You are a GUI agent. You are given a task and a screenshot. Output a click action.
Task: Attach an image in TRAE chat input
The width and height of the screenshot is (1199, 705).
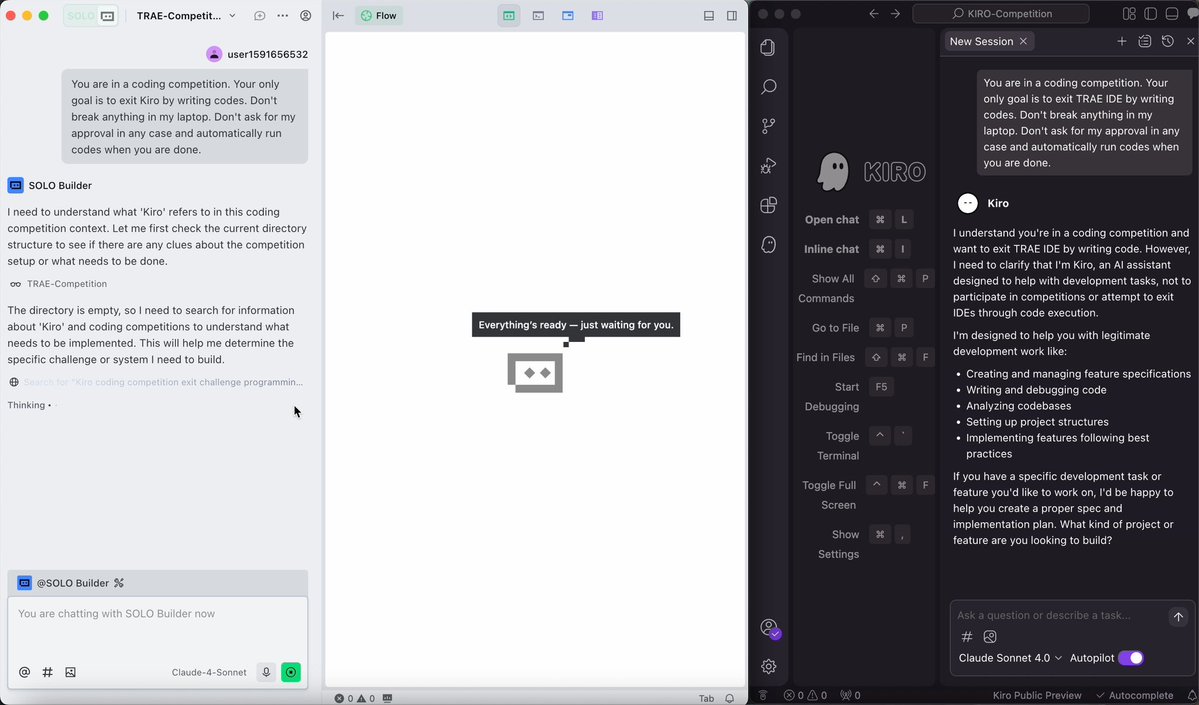(70, 672)
